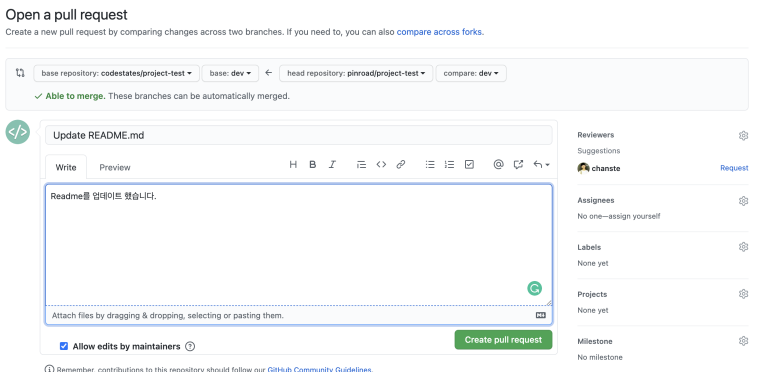Open the compare: dev branch dropdown
This screenshot has height=372, width=773.
coord(471,73)
